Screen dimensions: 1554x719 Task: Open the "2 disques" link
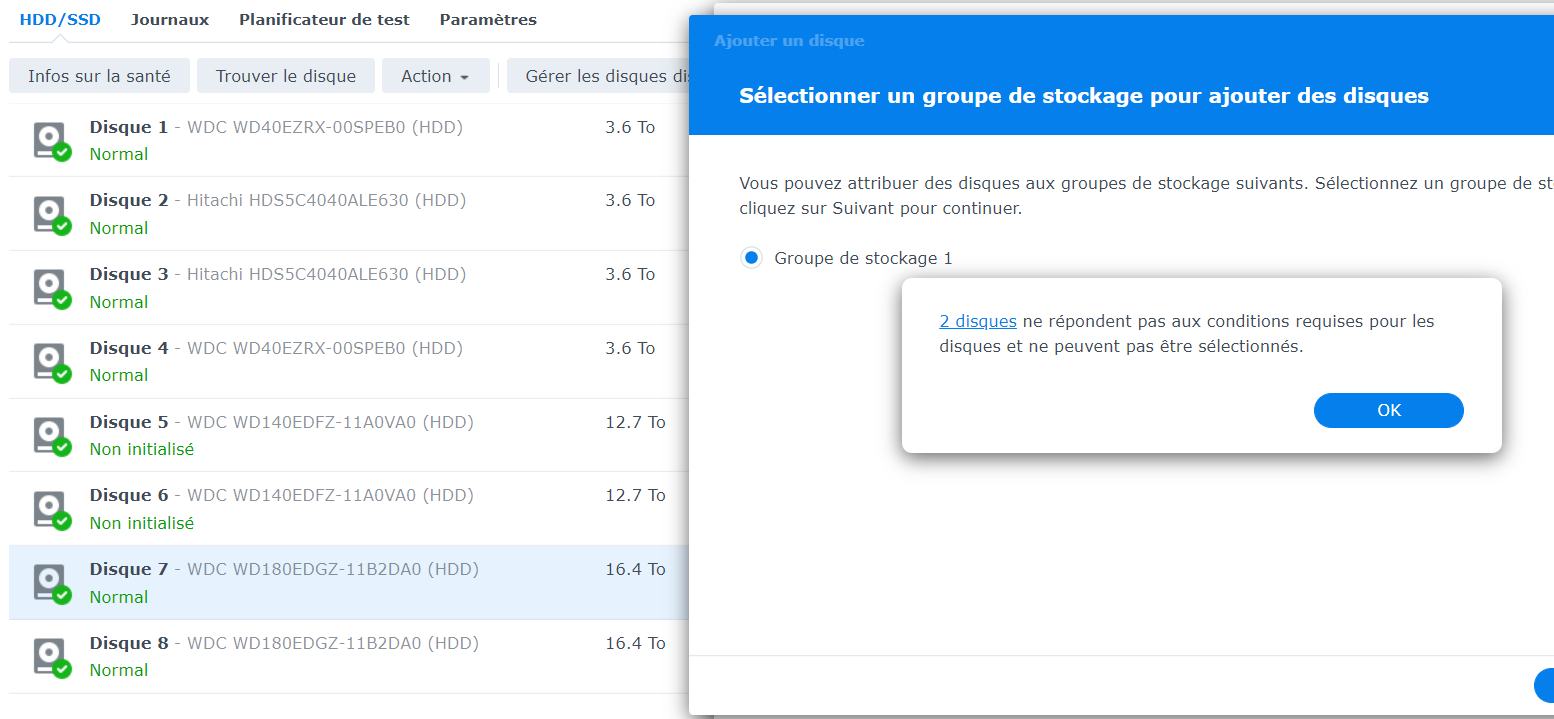(978, 321)
